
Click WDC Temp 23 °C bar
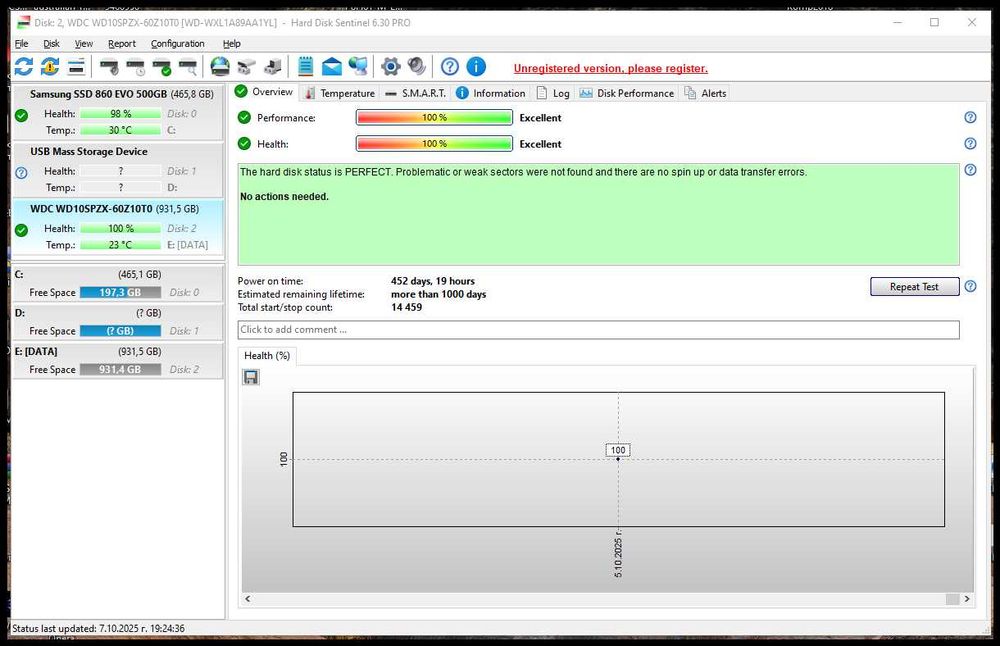pos(121,245)
